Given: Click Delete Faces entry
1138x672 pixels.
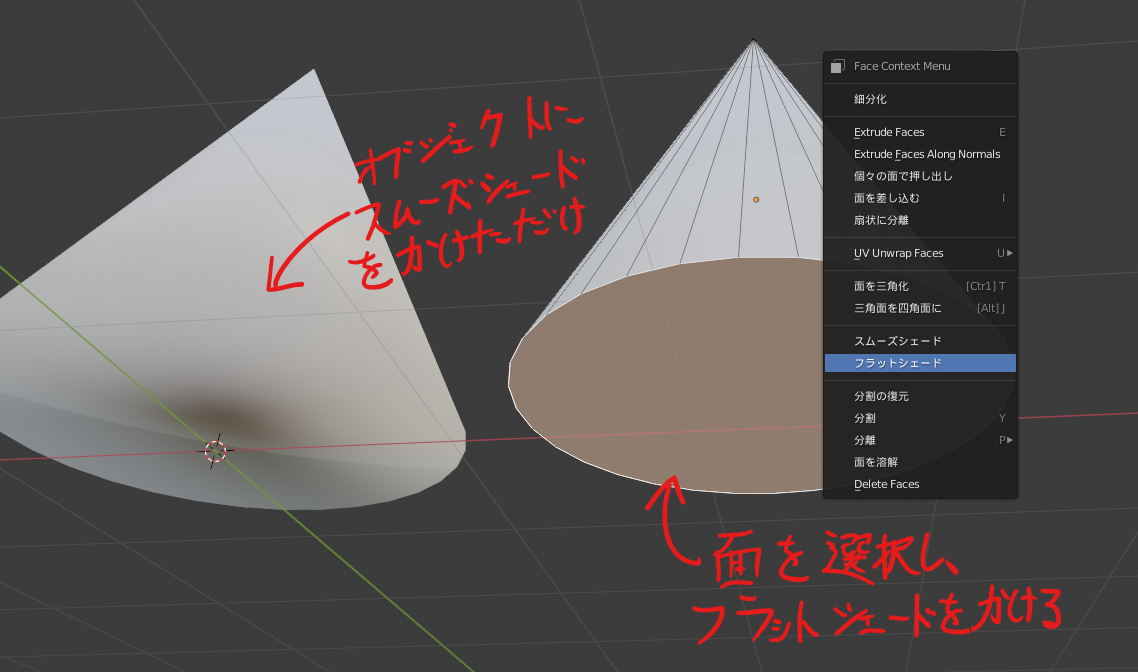Looking at the screenshot, I should point(920,484).
